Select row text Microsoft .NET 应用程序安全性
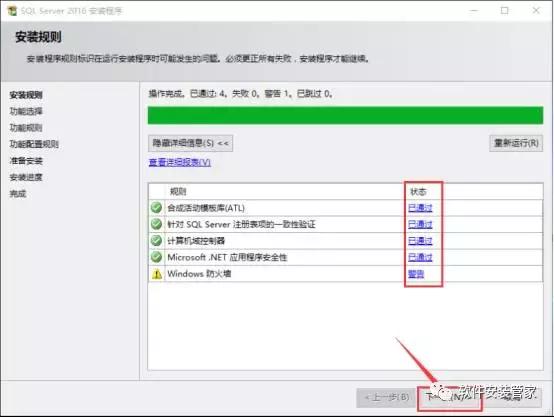This screenshot has height=417, width=554. tap(227, 257)
